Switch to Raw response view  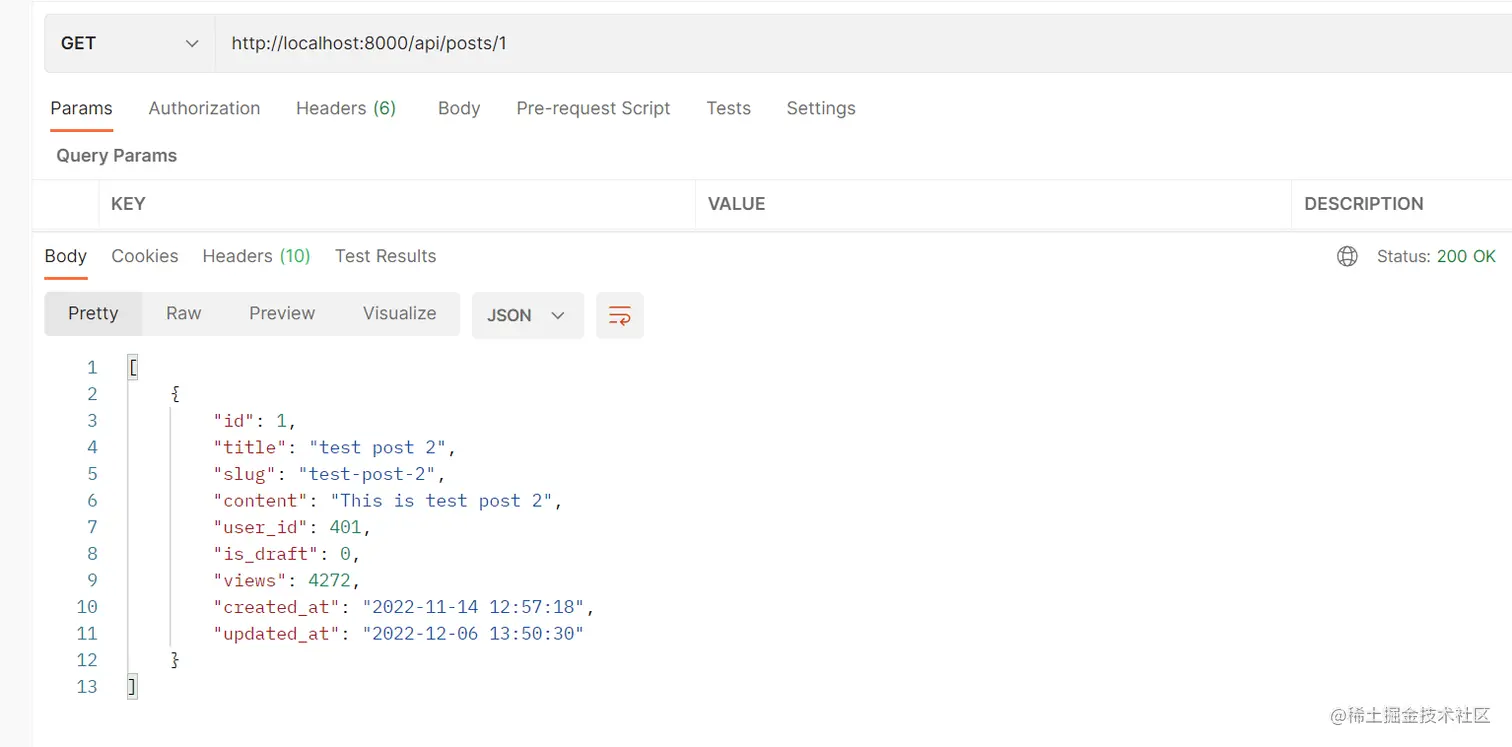click(x=183, y=313)
